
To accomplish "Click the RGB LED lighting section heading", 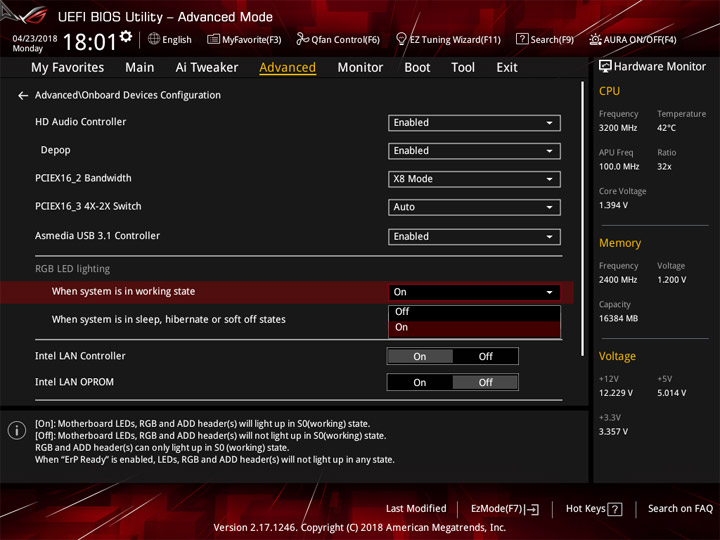I will click(x=73, y=269).
